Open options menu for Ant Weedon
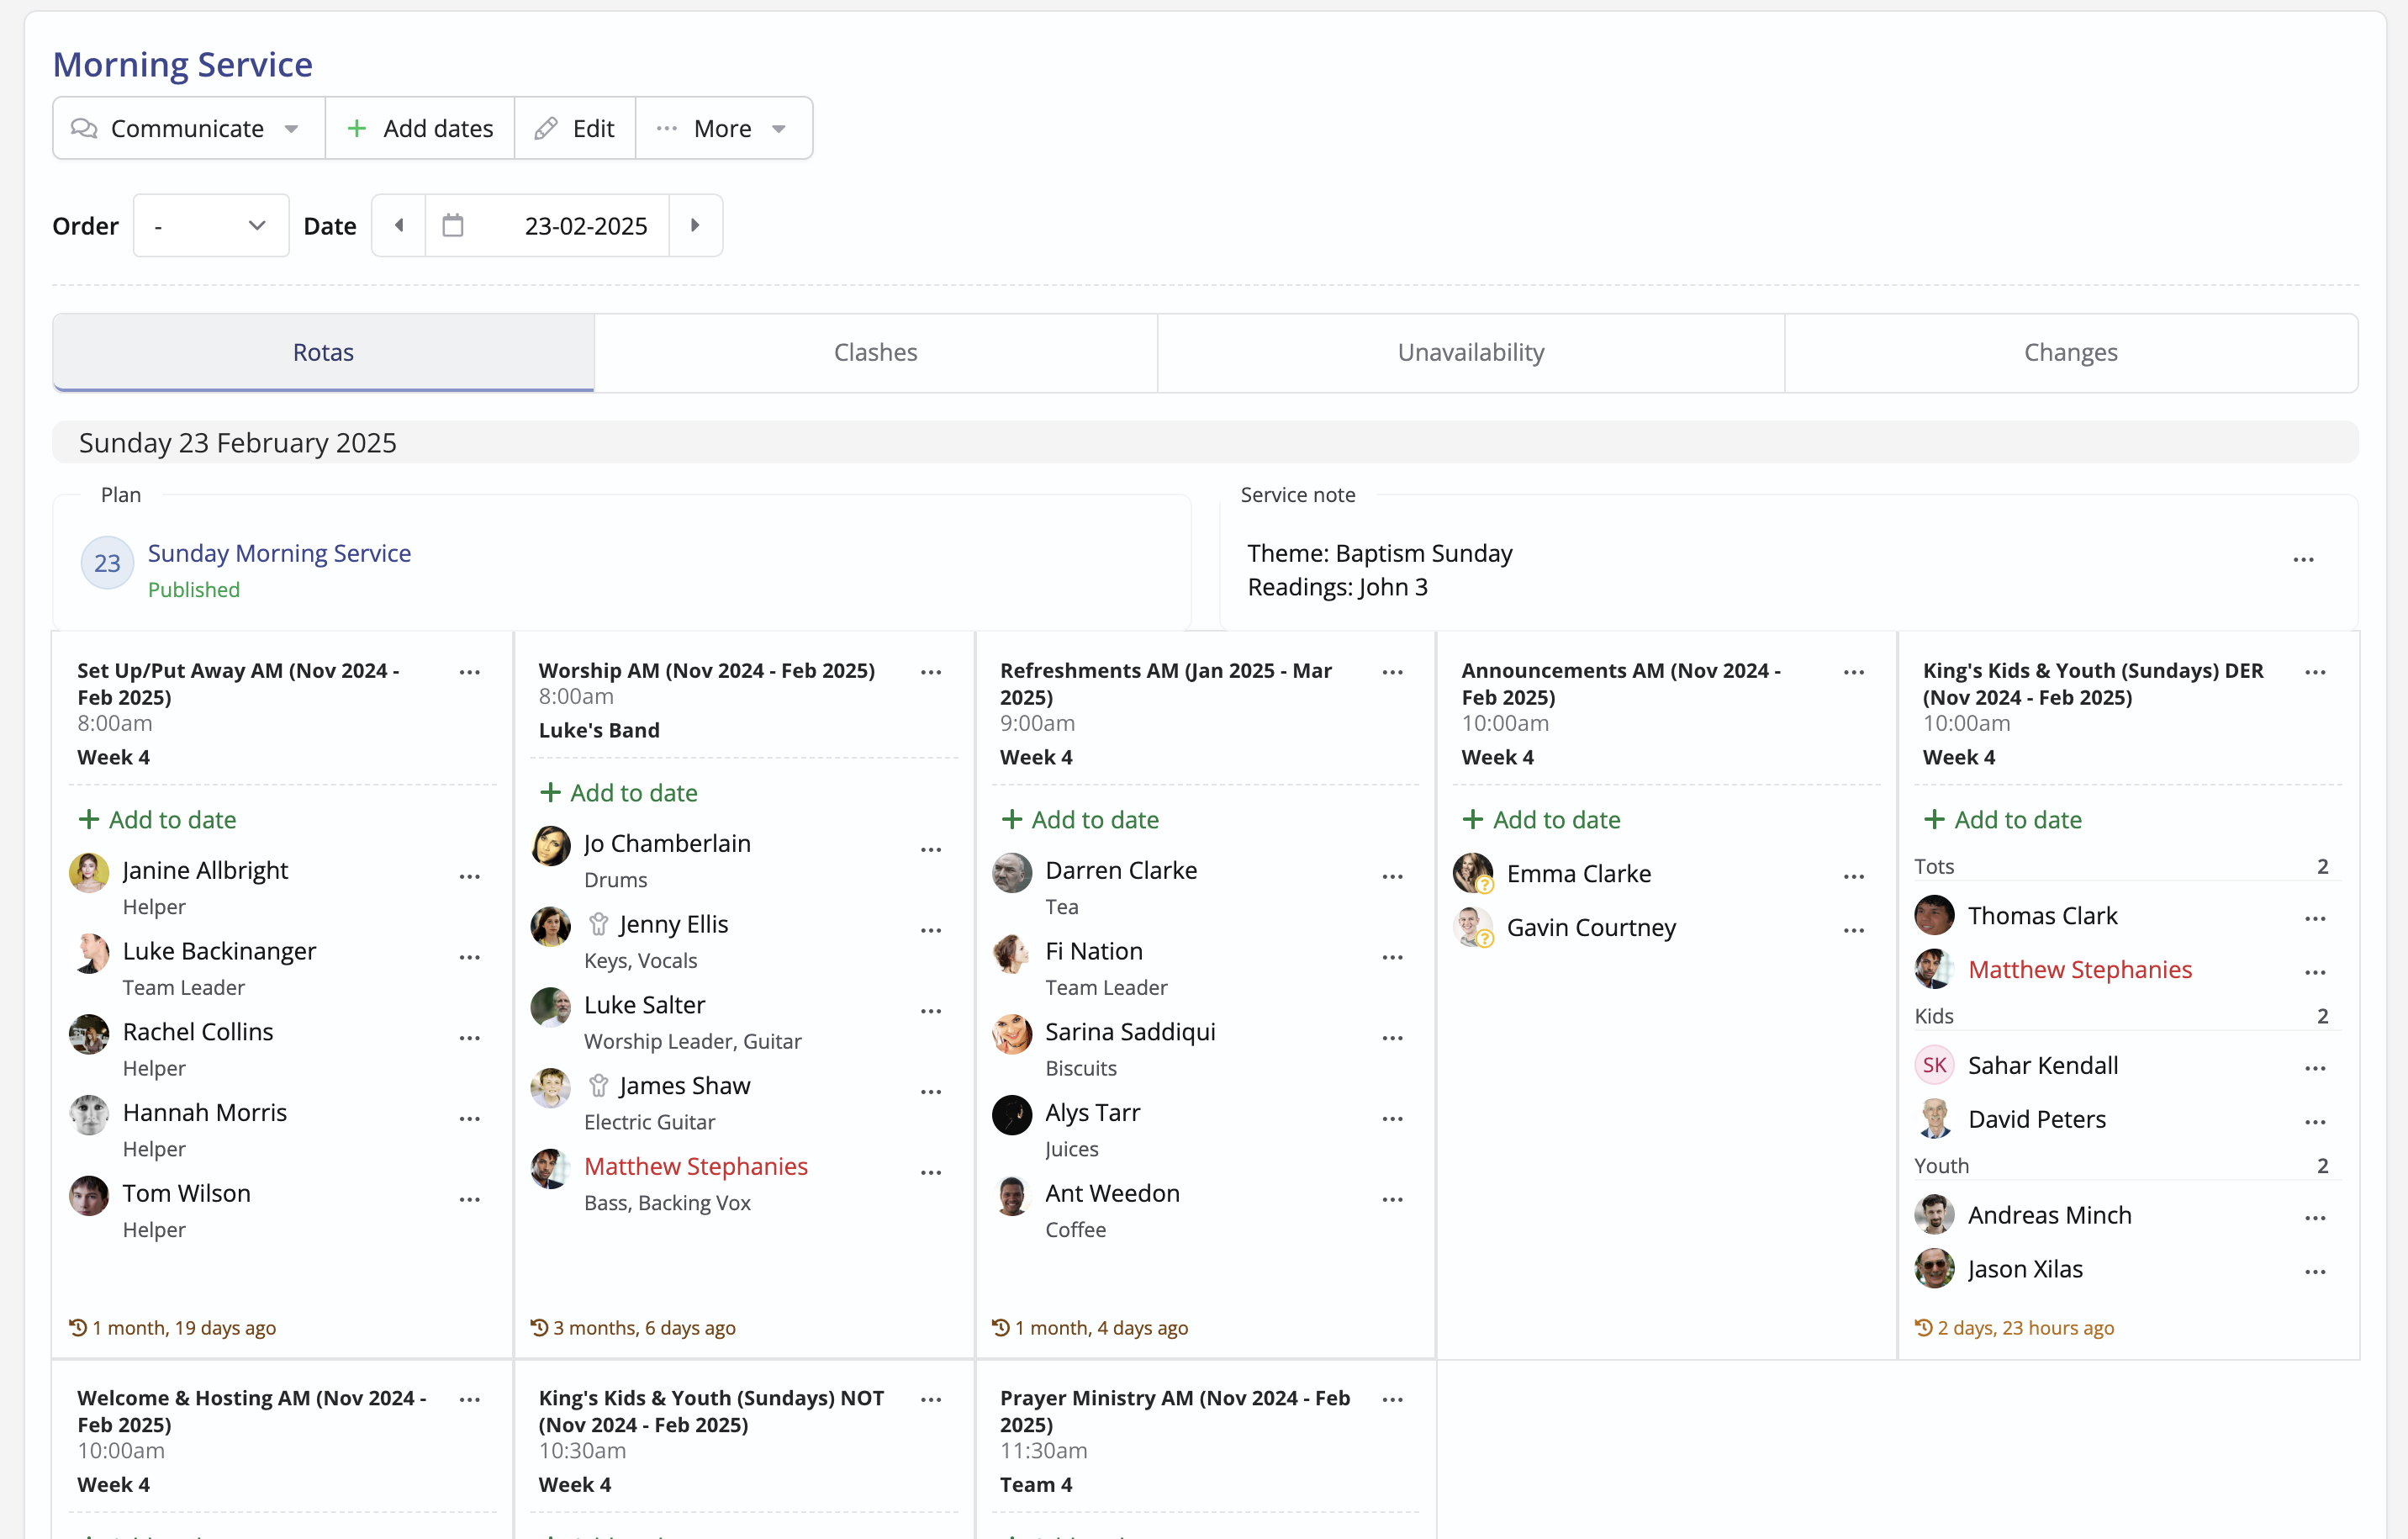 pyautogui.click(x=1392, y=1199)
